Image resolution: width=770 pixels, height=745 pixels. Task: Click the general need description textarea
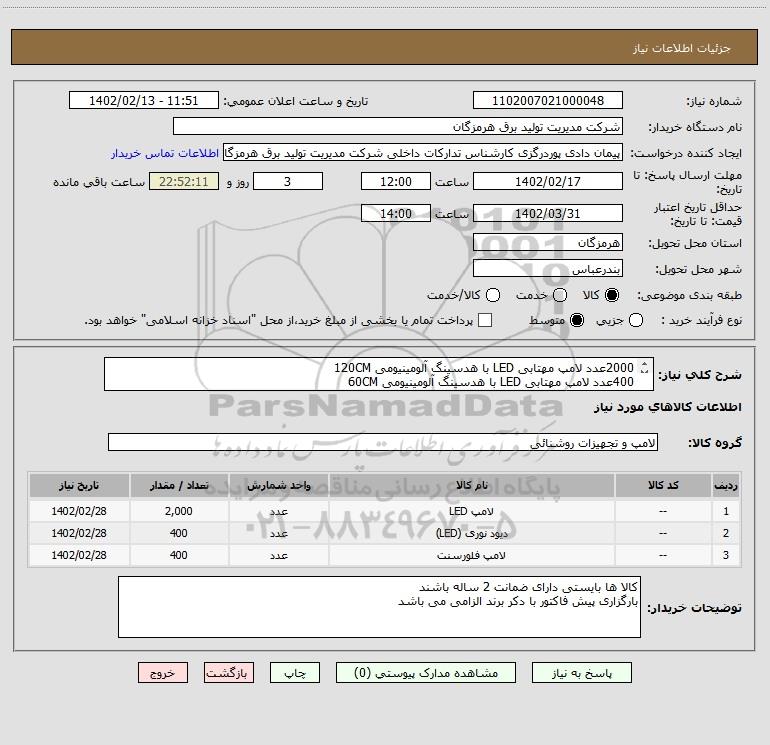point(379,374)
